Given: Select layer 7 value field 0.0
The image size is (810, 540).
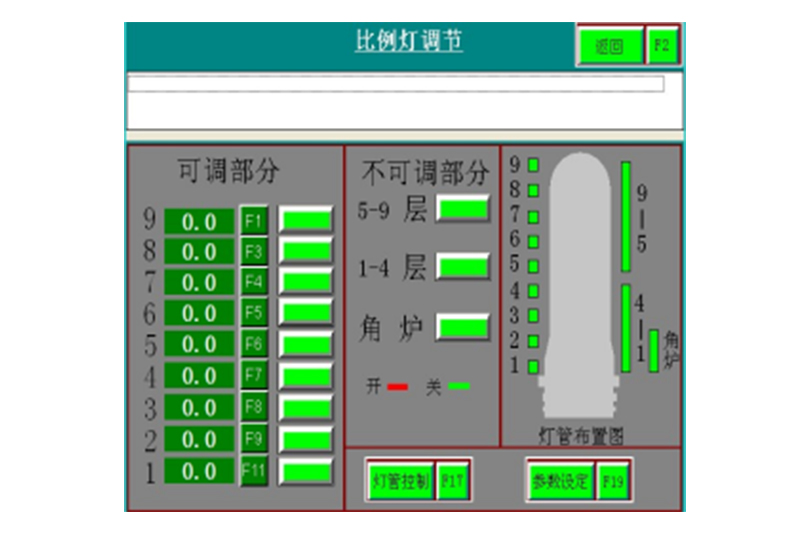Looking at the screenshot, I should [x=199, y=282].
